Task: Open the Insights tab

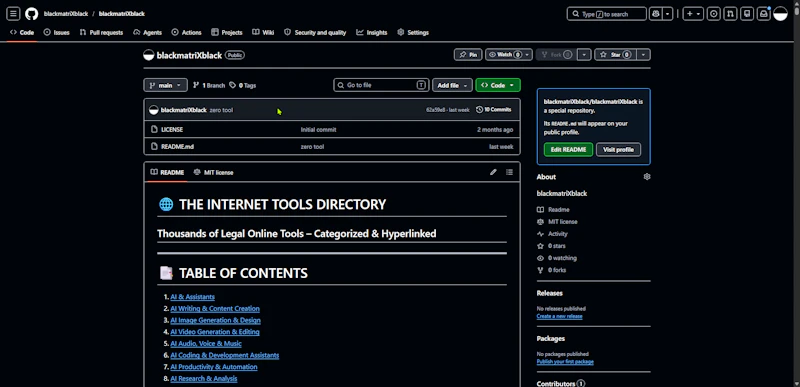Action: tap(372, 32)
